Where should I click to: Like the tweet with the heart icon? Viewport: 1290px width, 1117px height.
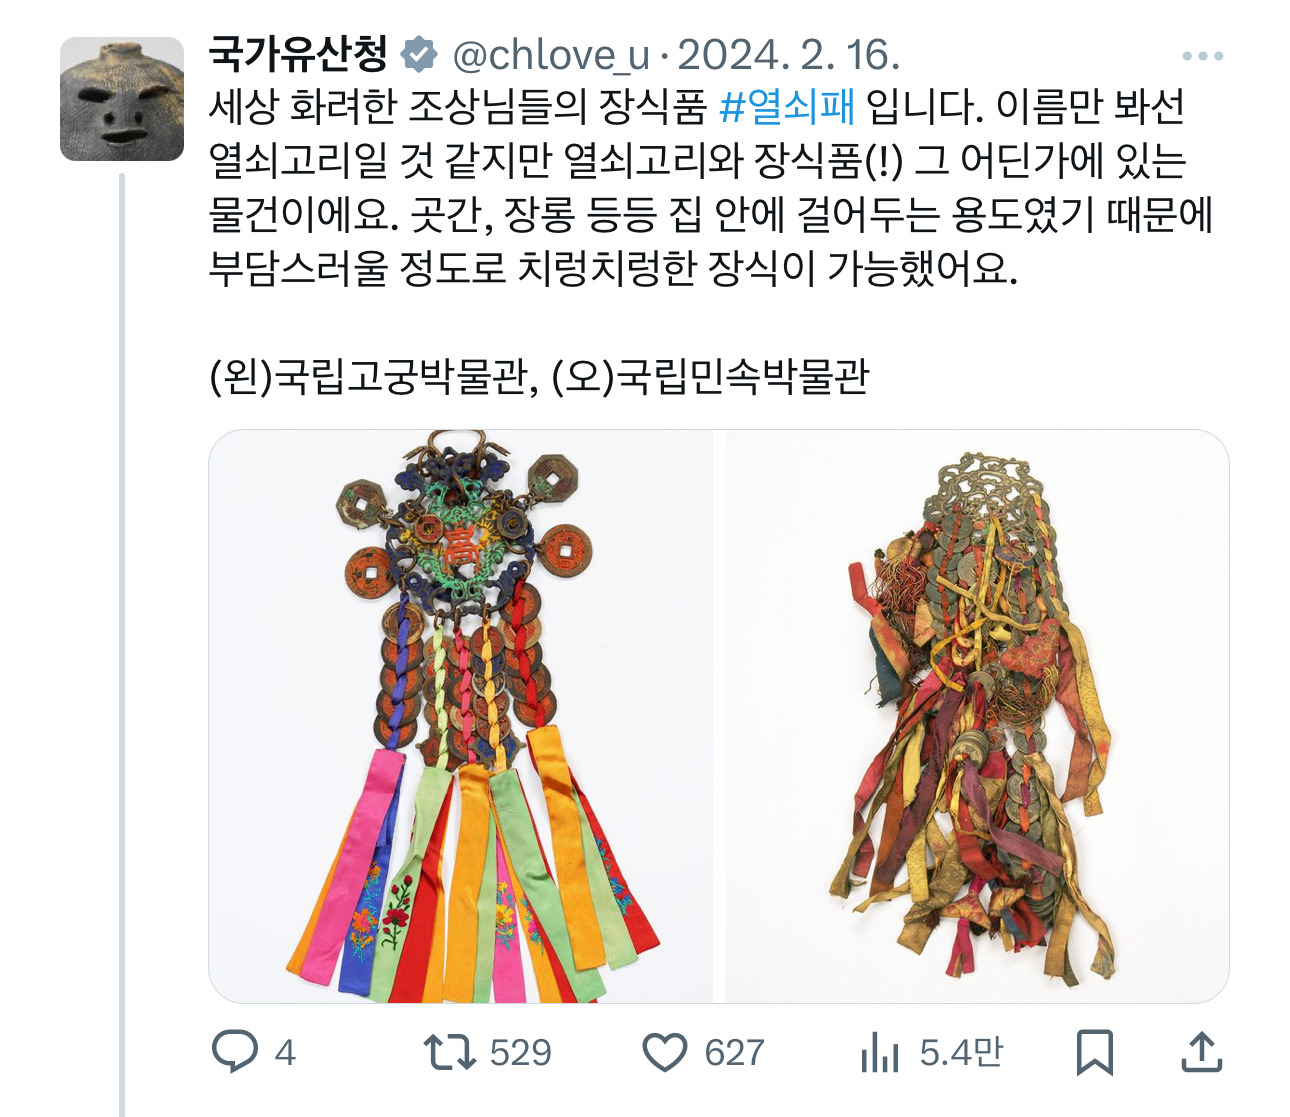664,1053
